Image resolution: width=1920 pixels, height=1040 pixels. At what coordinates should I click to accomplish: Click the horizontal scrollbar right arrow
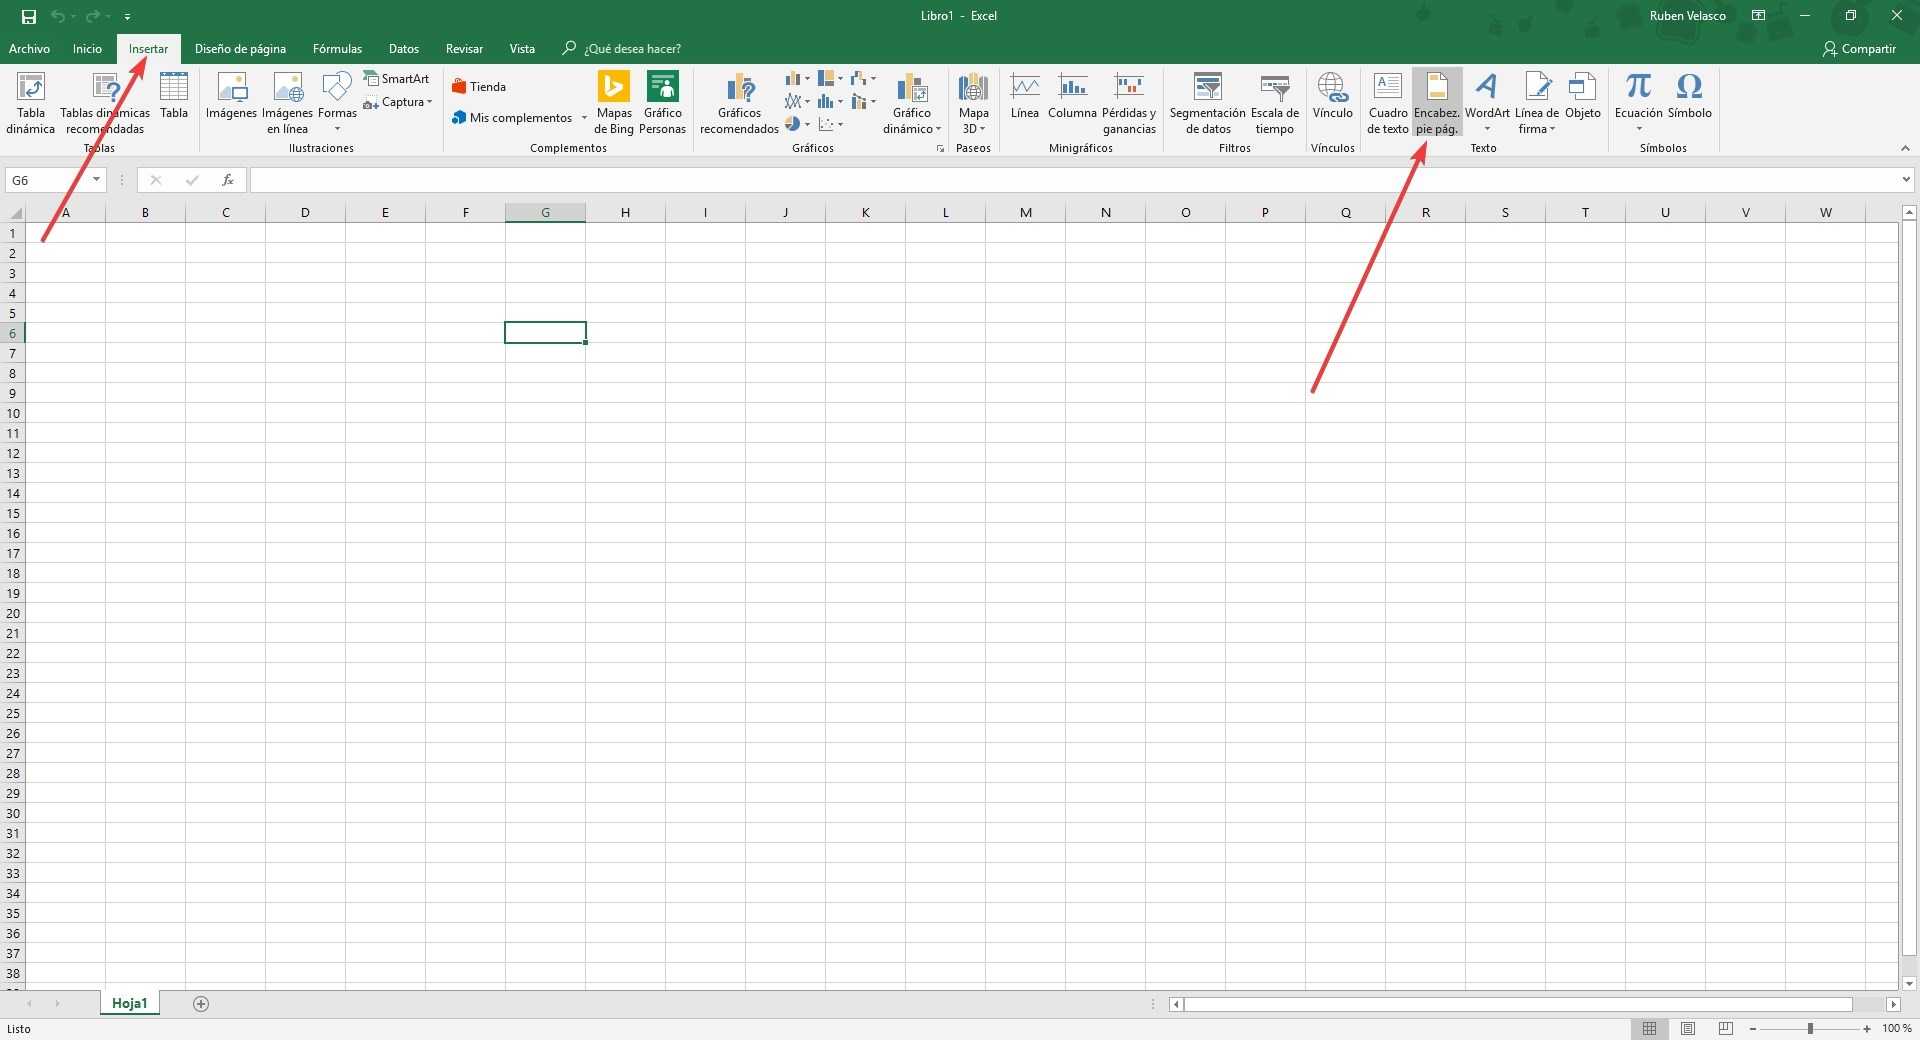click(1893, 1004)
